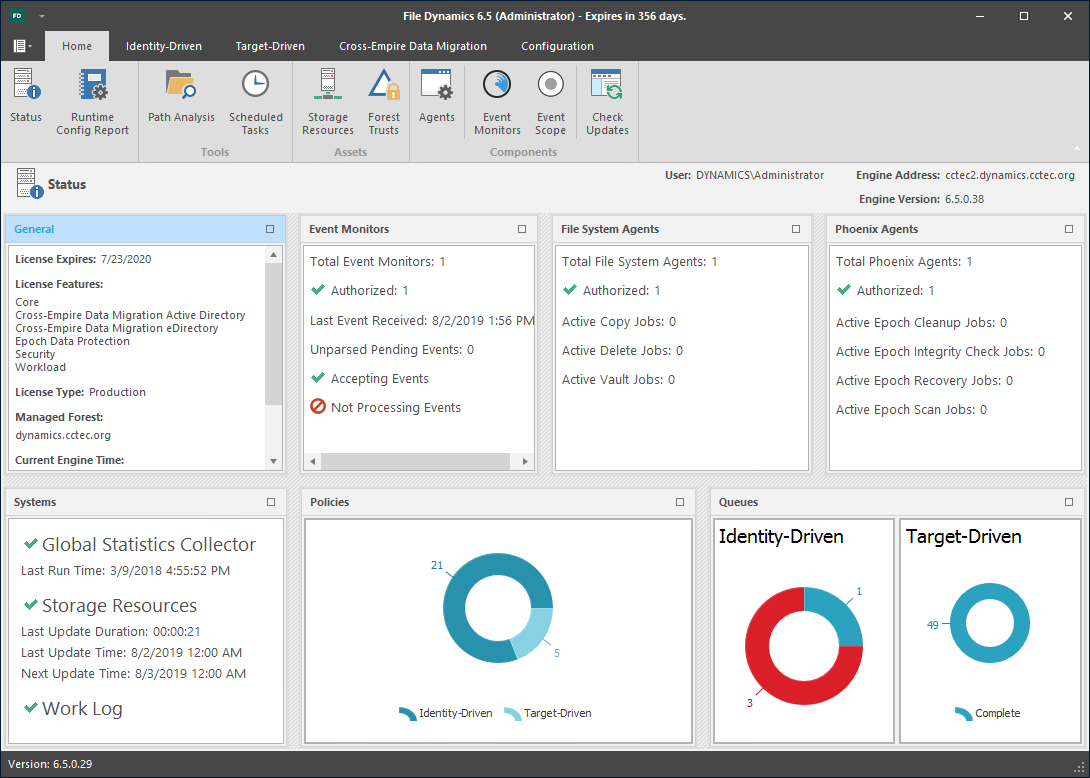Maximize the General panel
Screen dimensions: 1090x778
click(270, 229)
